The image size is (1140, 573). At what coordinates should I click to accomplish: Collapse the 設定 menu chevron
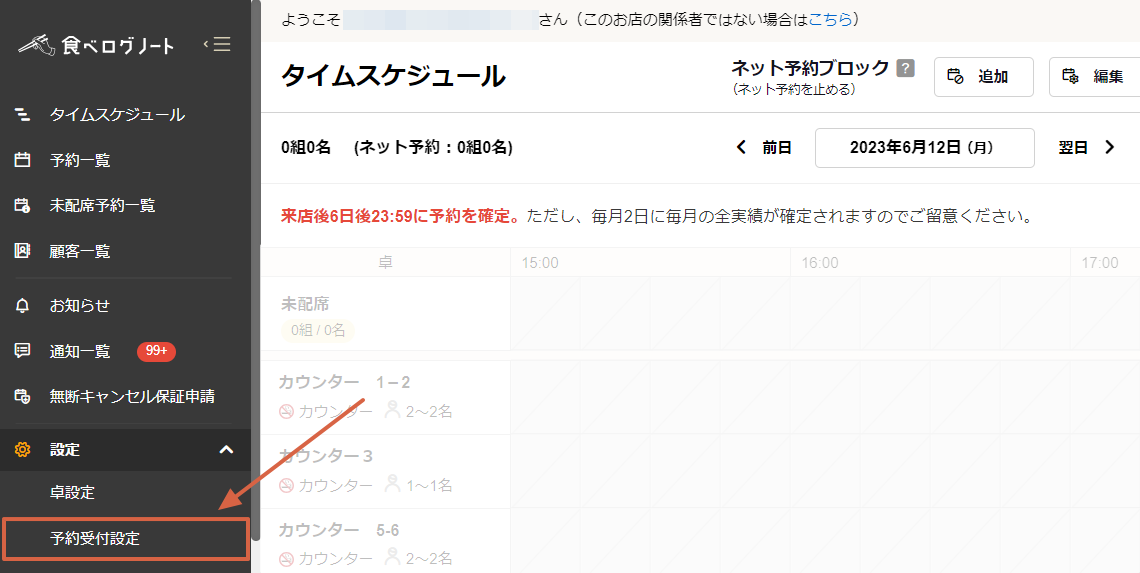(227, 449)
